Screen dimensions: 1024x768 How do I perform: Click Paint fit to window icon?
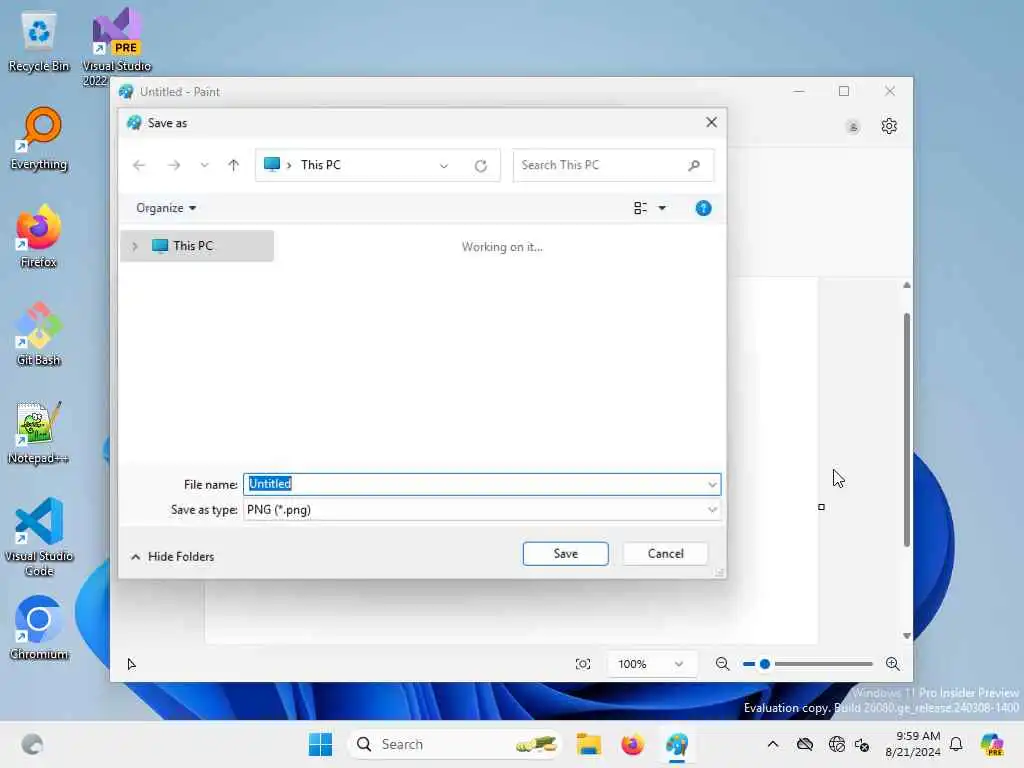583,664
